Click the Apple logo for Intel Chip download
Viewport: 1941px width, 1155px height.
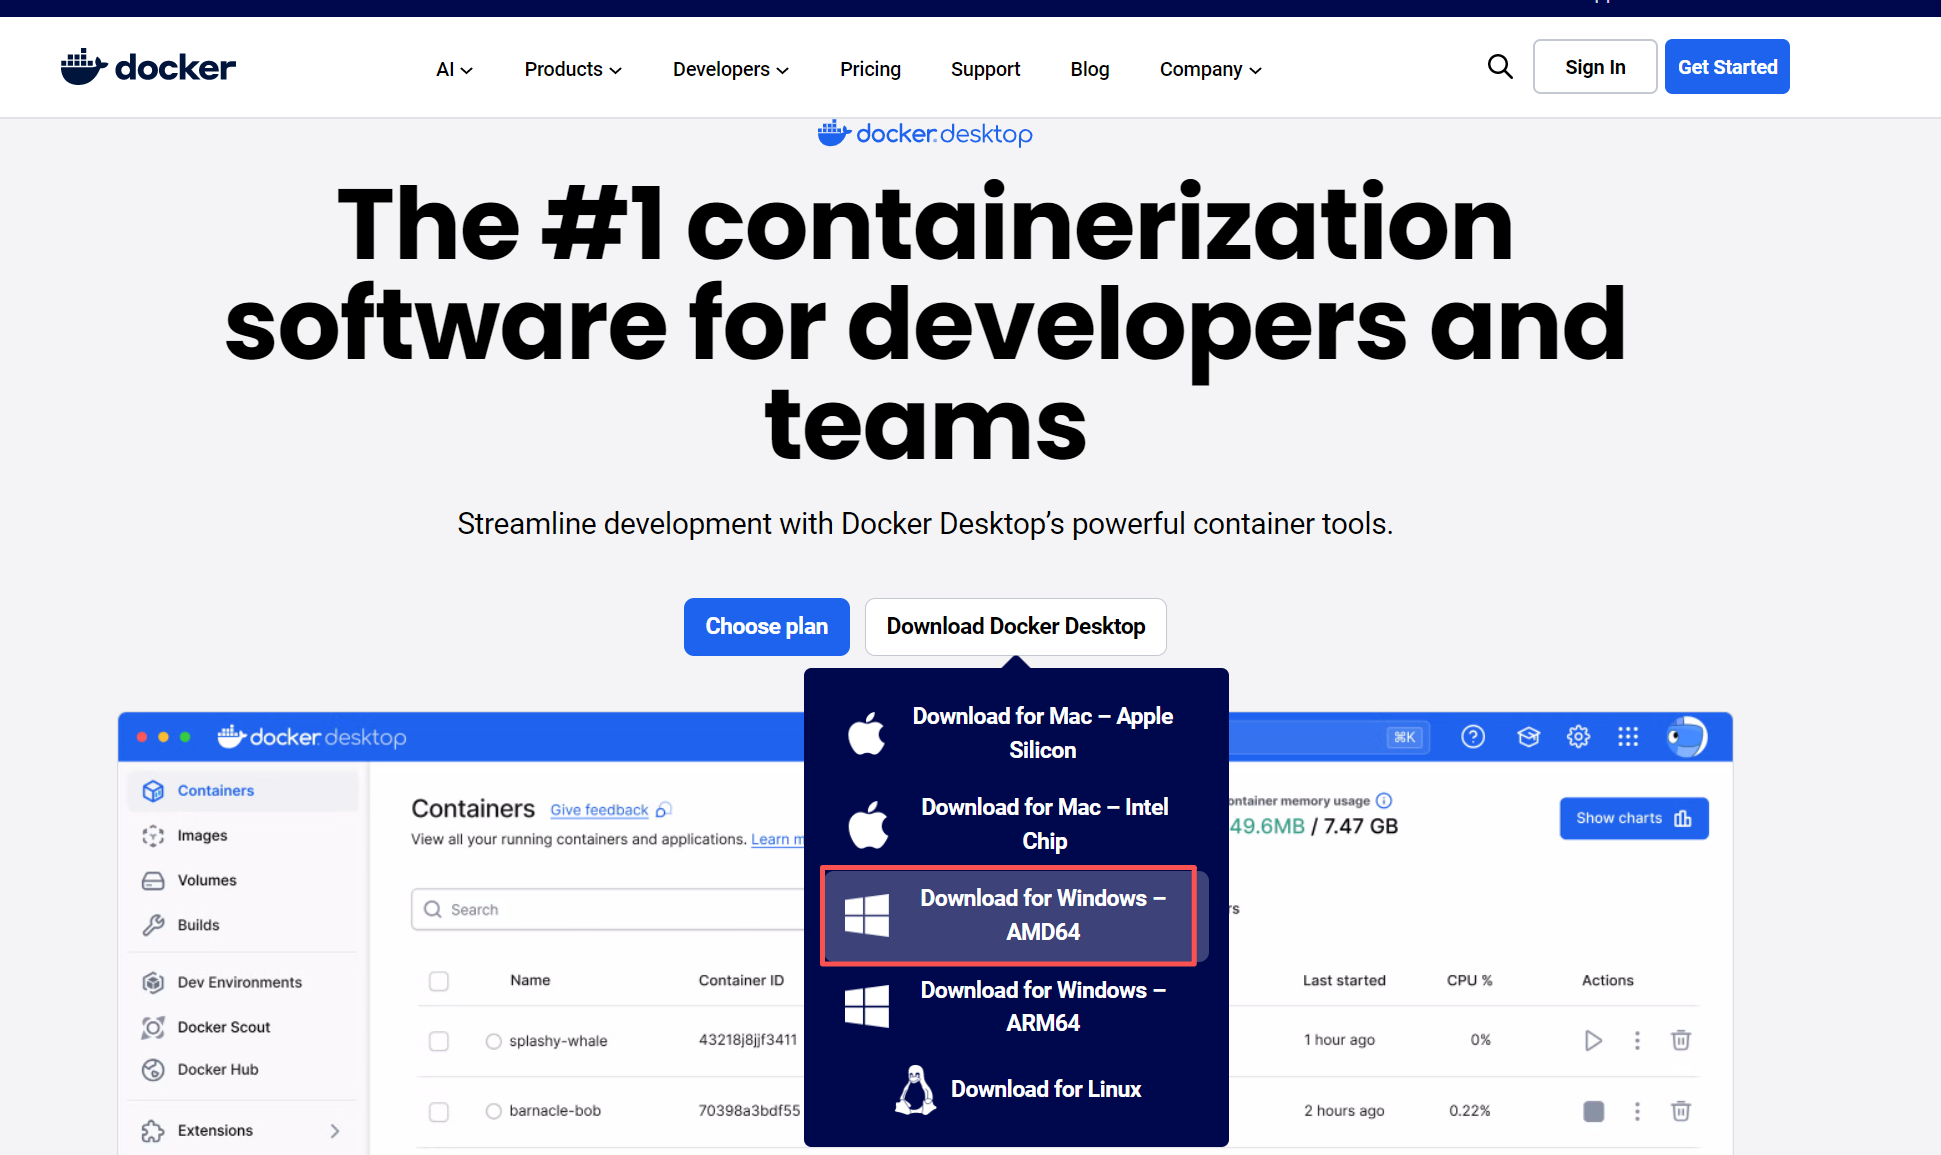pos(868,824)
